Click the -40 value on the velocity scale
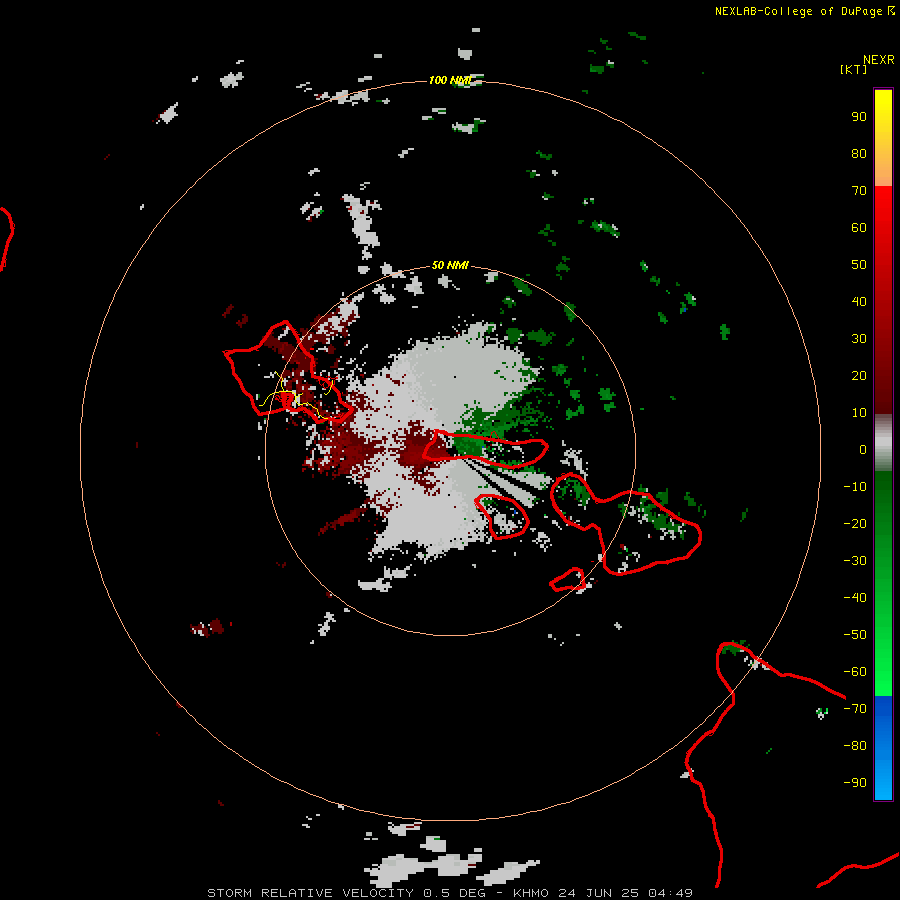Screen dimensions: 900x900 pos(855,598)
